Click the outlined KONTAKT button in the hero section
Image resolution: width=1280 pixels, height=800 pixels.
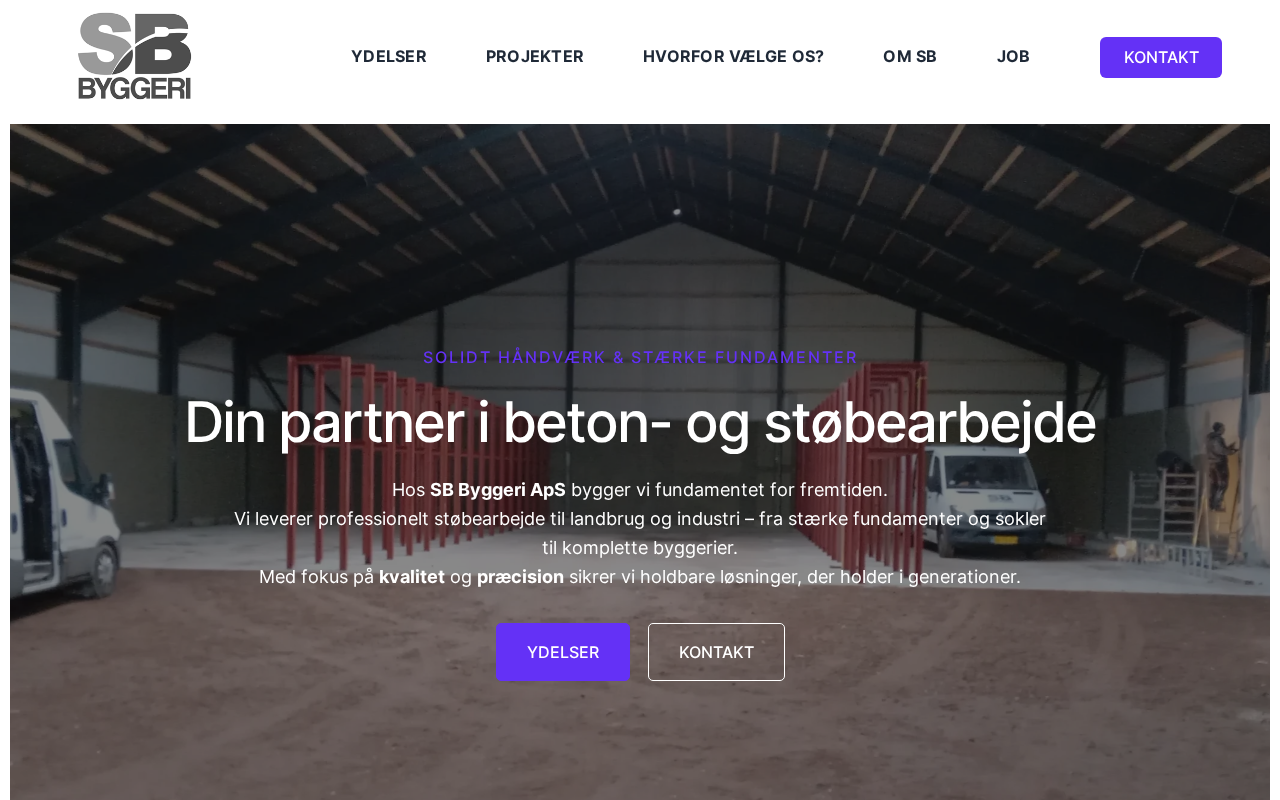(x=716, y=652)
